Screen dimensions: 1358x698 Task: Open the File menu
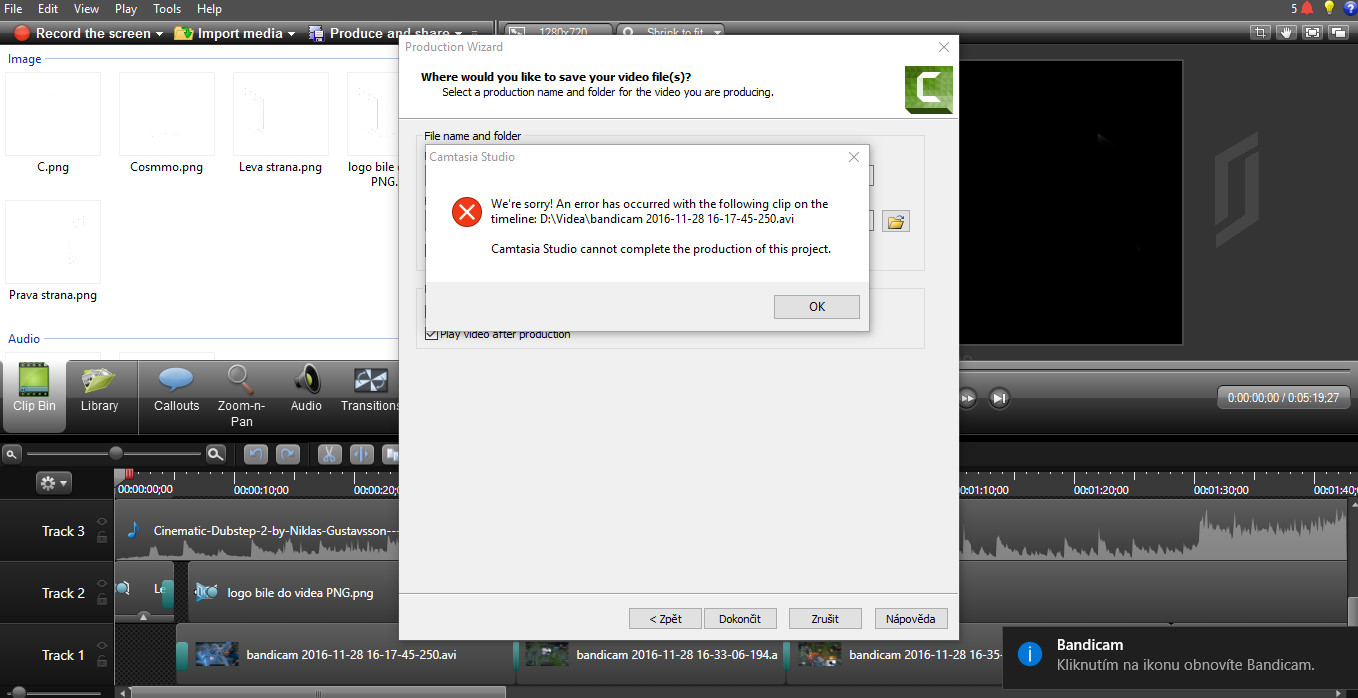[x=14, y=8]
